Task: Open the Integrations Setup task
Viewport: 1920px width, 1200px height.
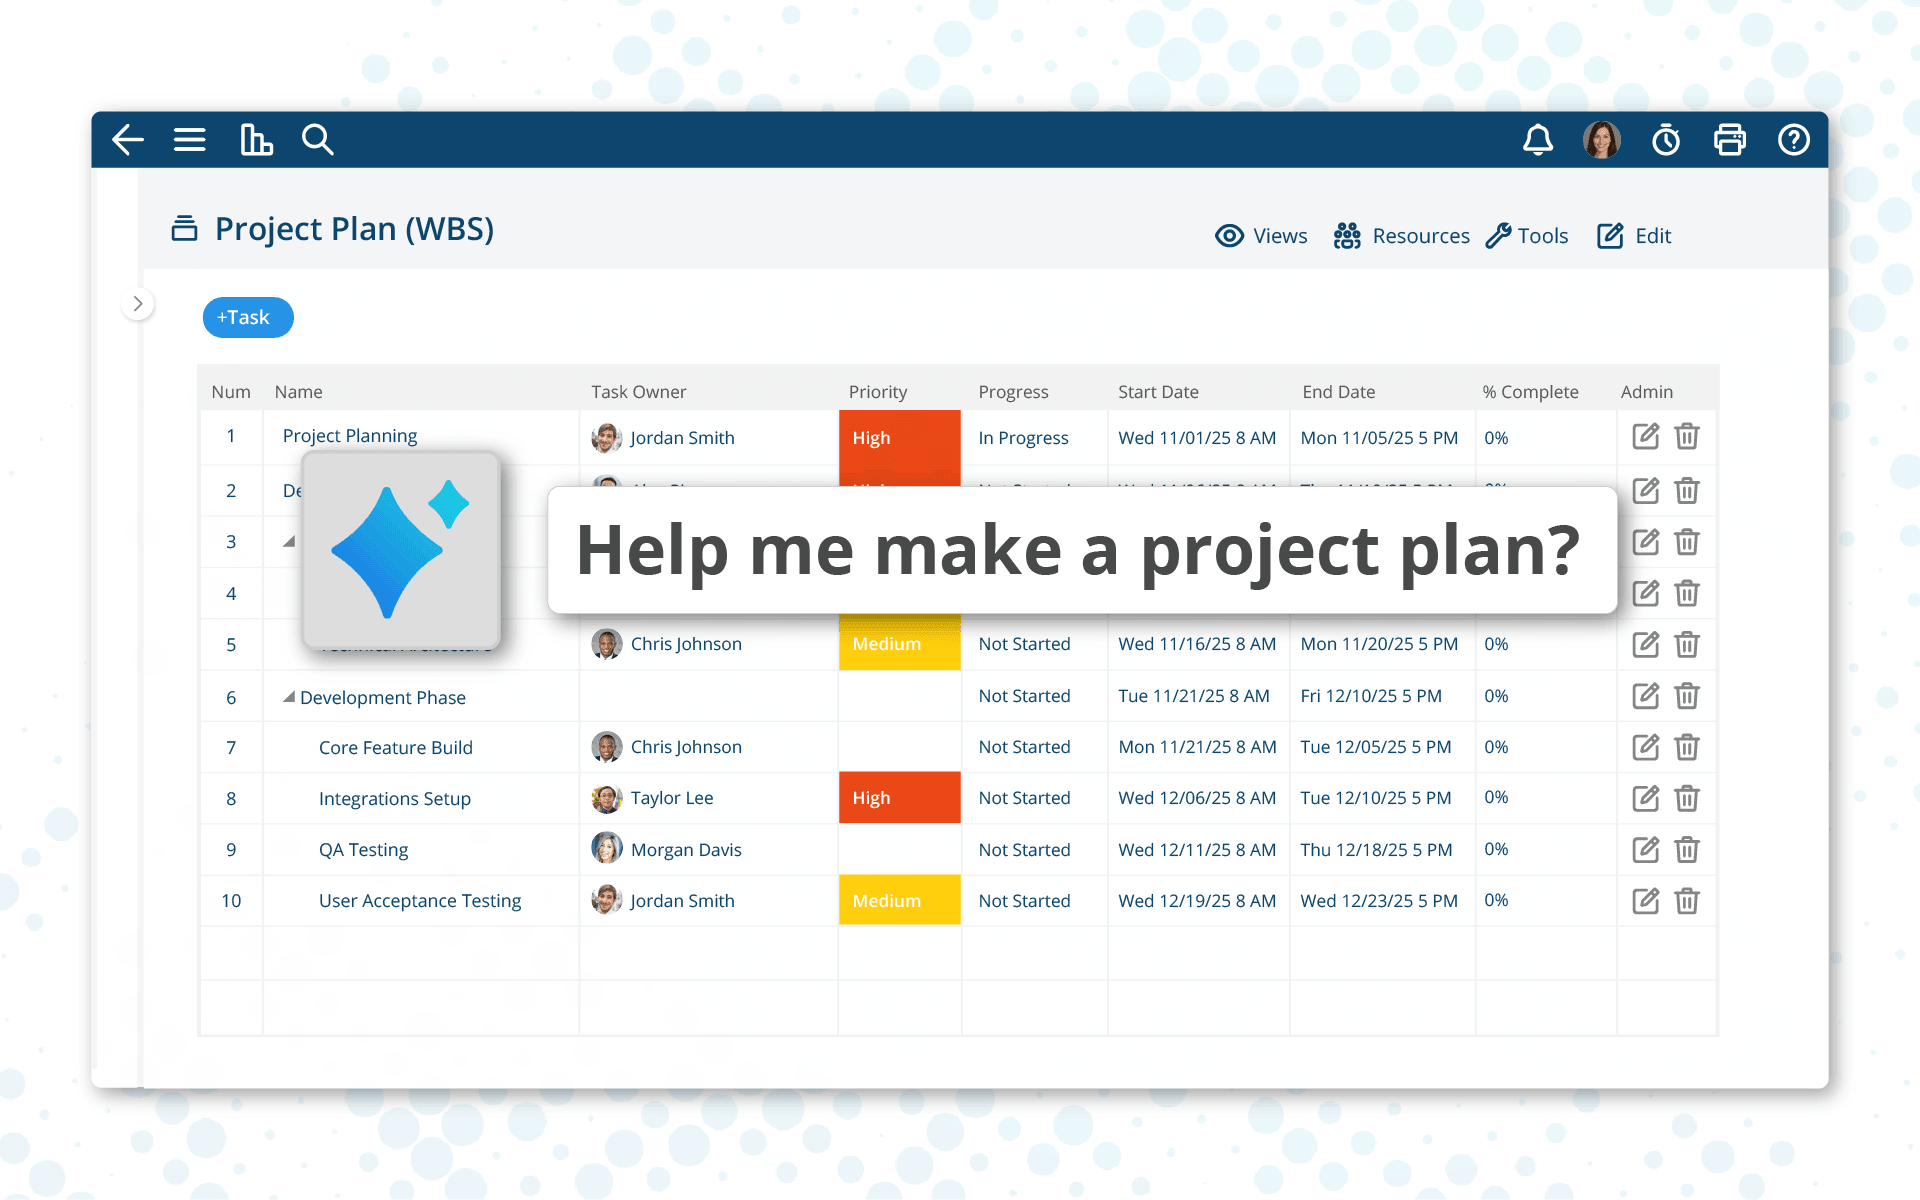Action: pyautogui.click(x=395, y=799)
